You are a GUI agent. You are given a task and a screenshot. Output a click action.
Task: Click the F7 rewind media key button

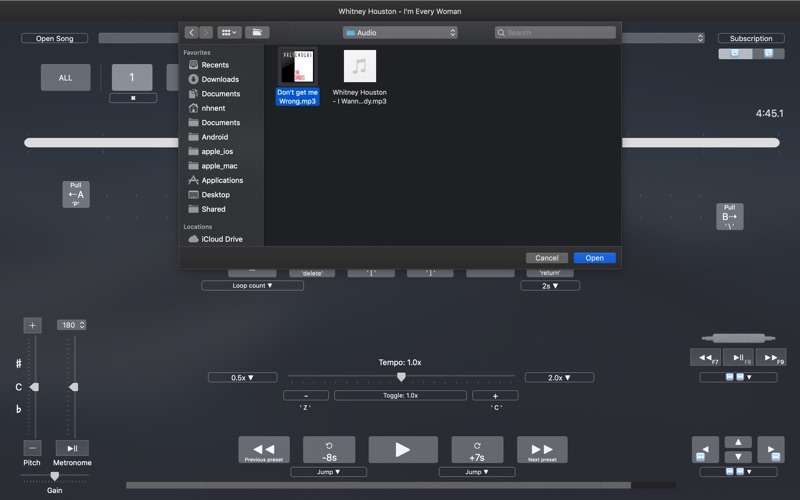point(705,357)
